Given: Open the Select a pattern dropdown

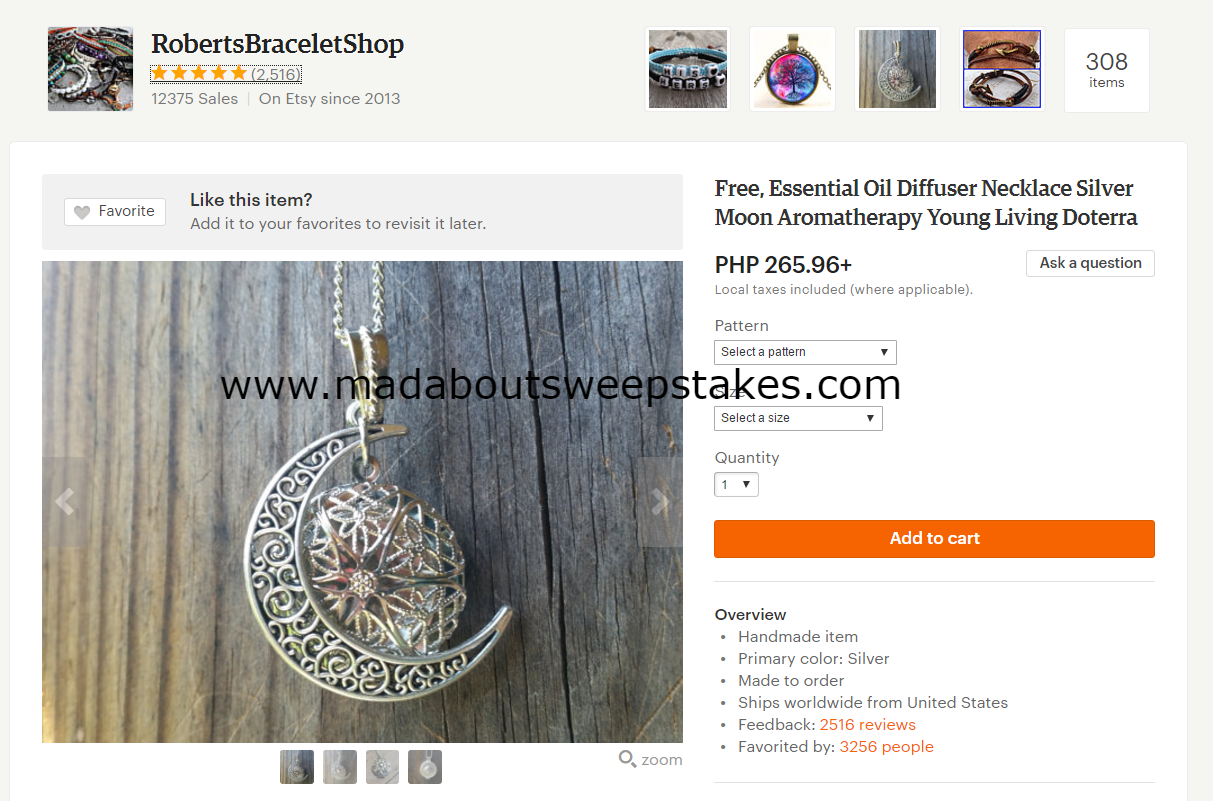Looking at the screenshot, I should tap(805, 352).
